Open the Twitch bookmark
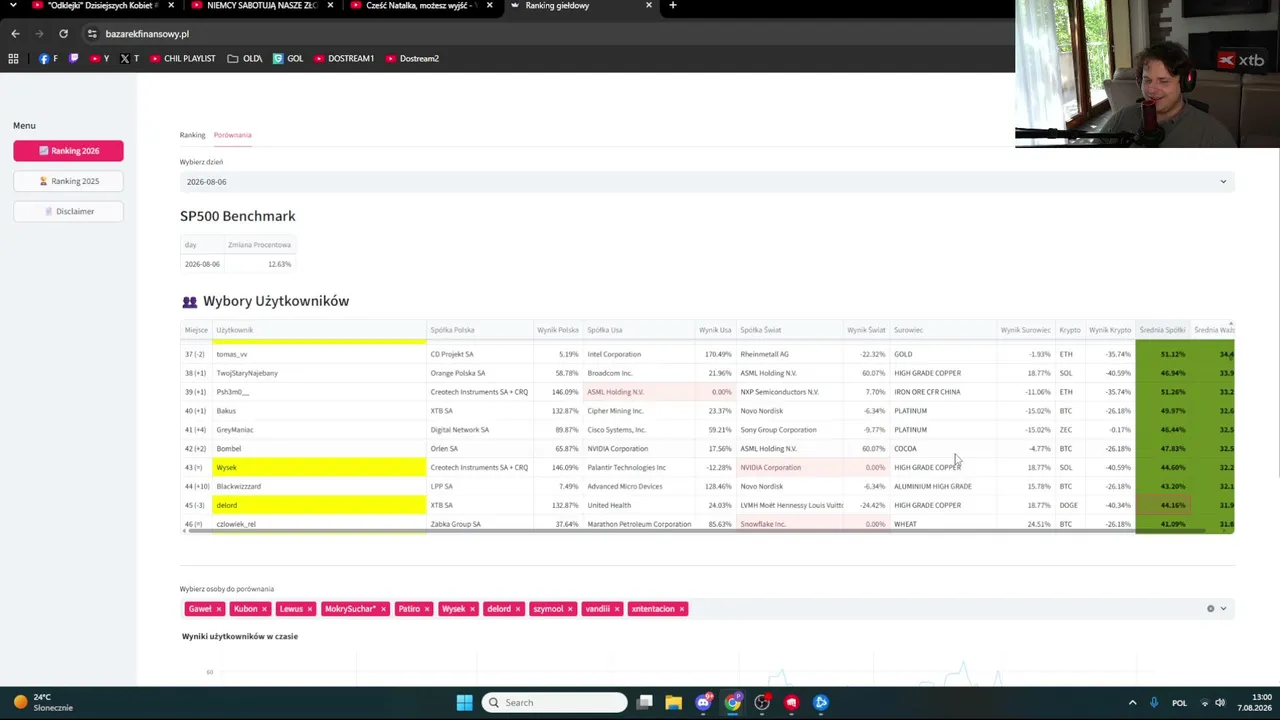 click(x=73, y=59)
